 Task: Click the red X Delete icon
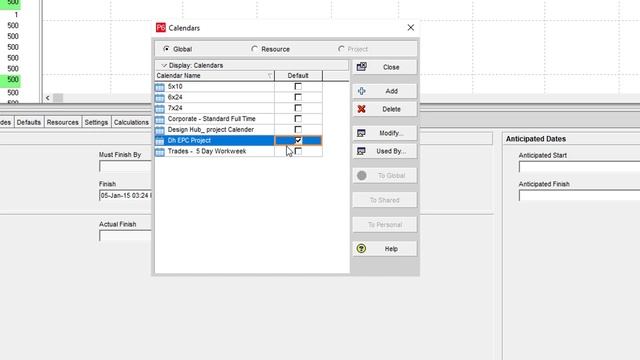pyautogui.click(x=361, y=109)
